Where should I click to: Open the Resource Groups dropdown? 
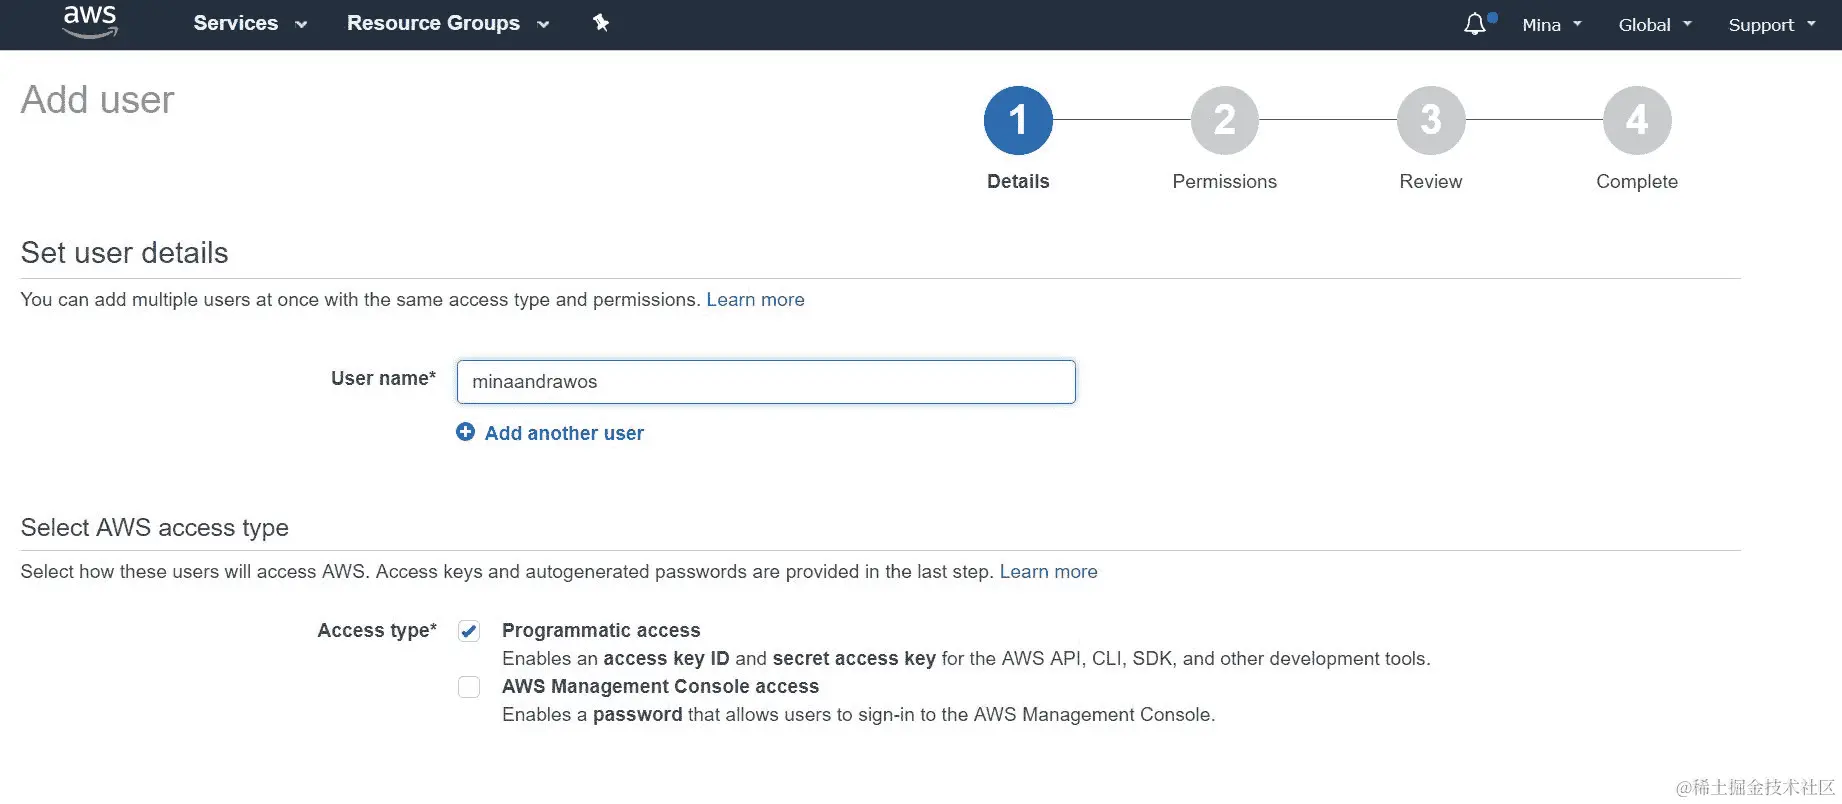coord(447,23)
